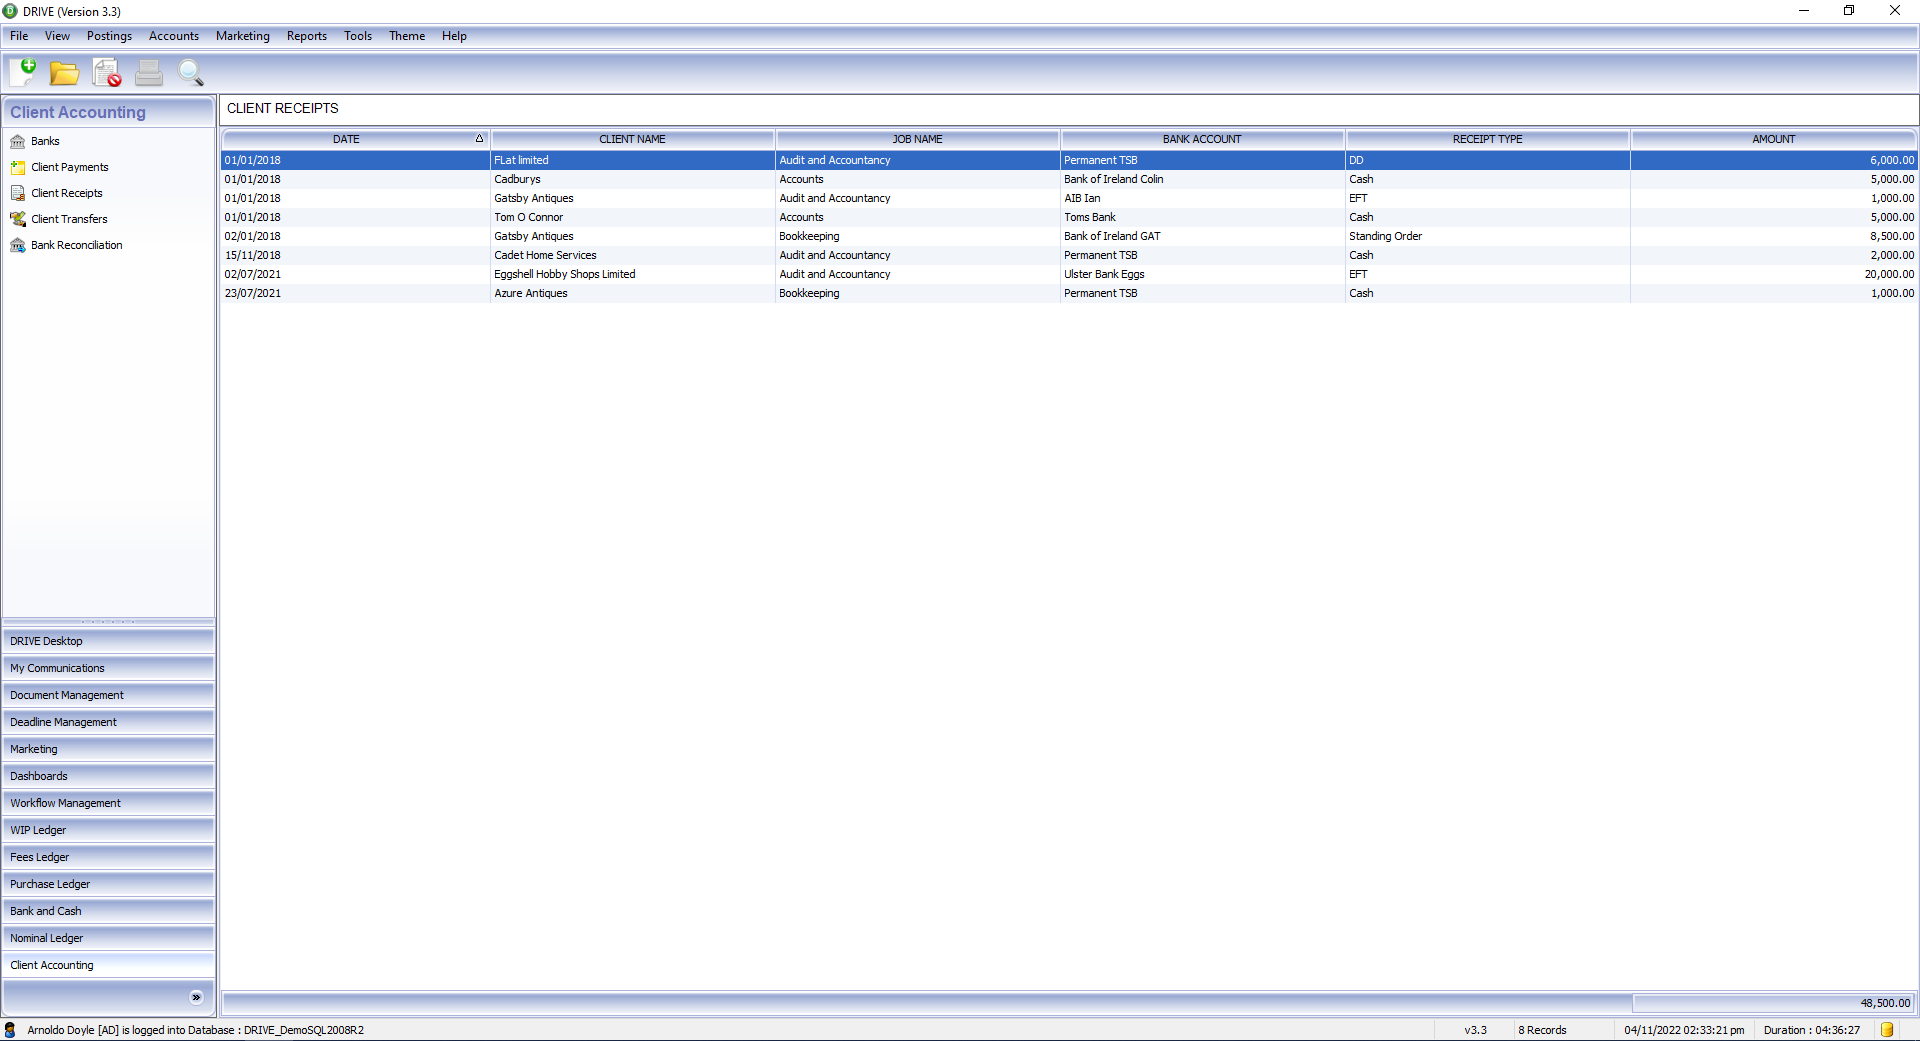Click the DRIVE app logo in title bar
Viewport: 1920px width, 1041px height.
click(x=10, y=11)
